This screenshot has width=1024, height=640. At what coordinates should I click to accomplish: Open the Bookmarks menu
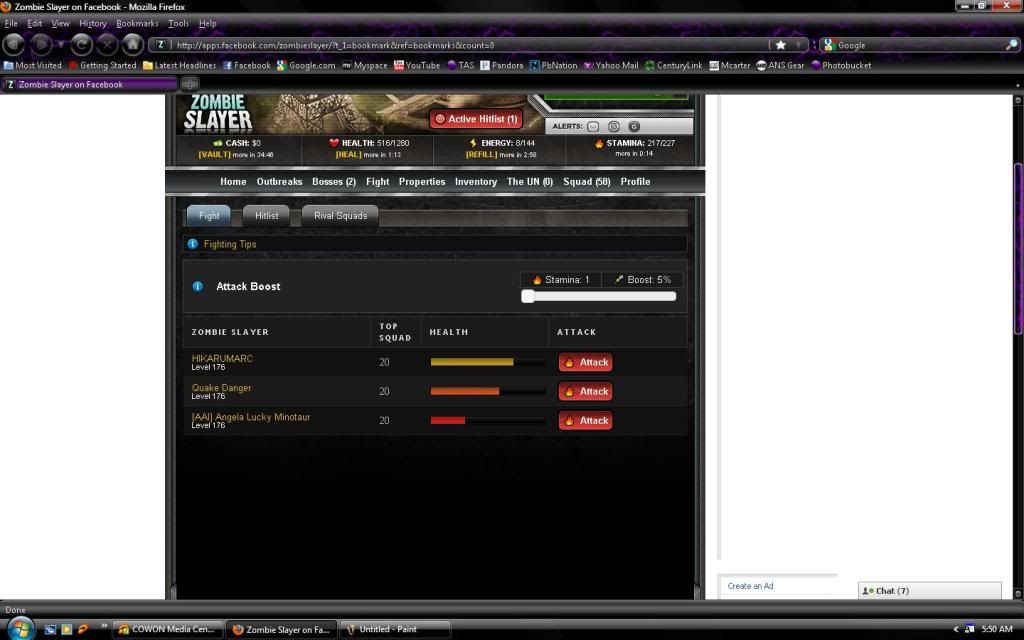[x=137, y=24]
